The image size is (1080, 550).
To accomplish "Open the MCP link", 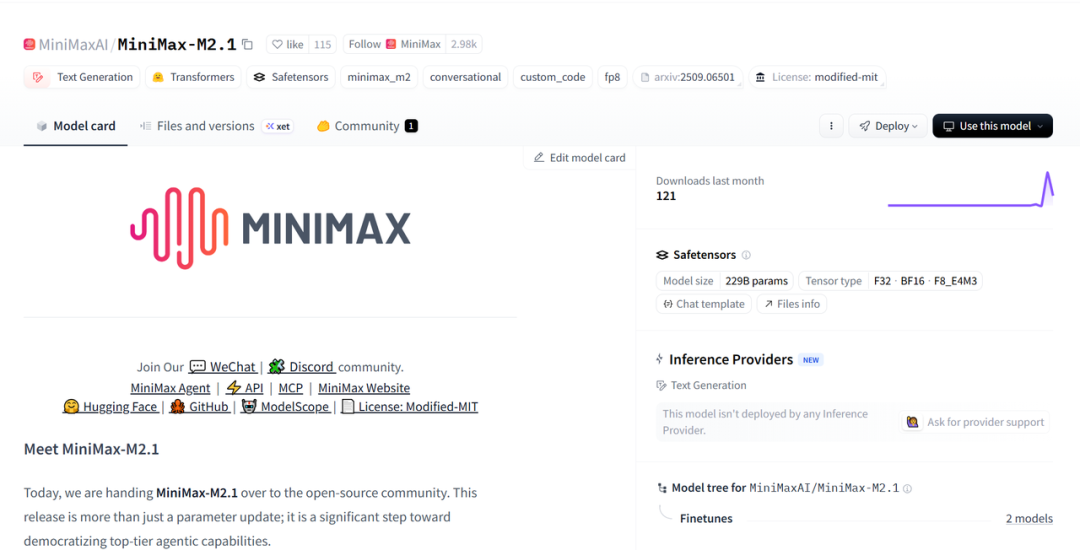I will coord(291,388).
